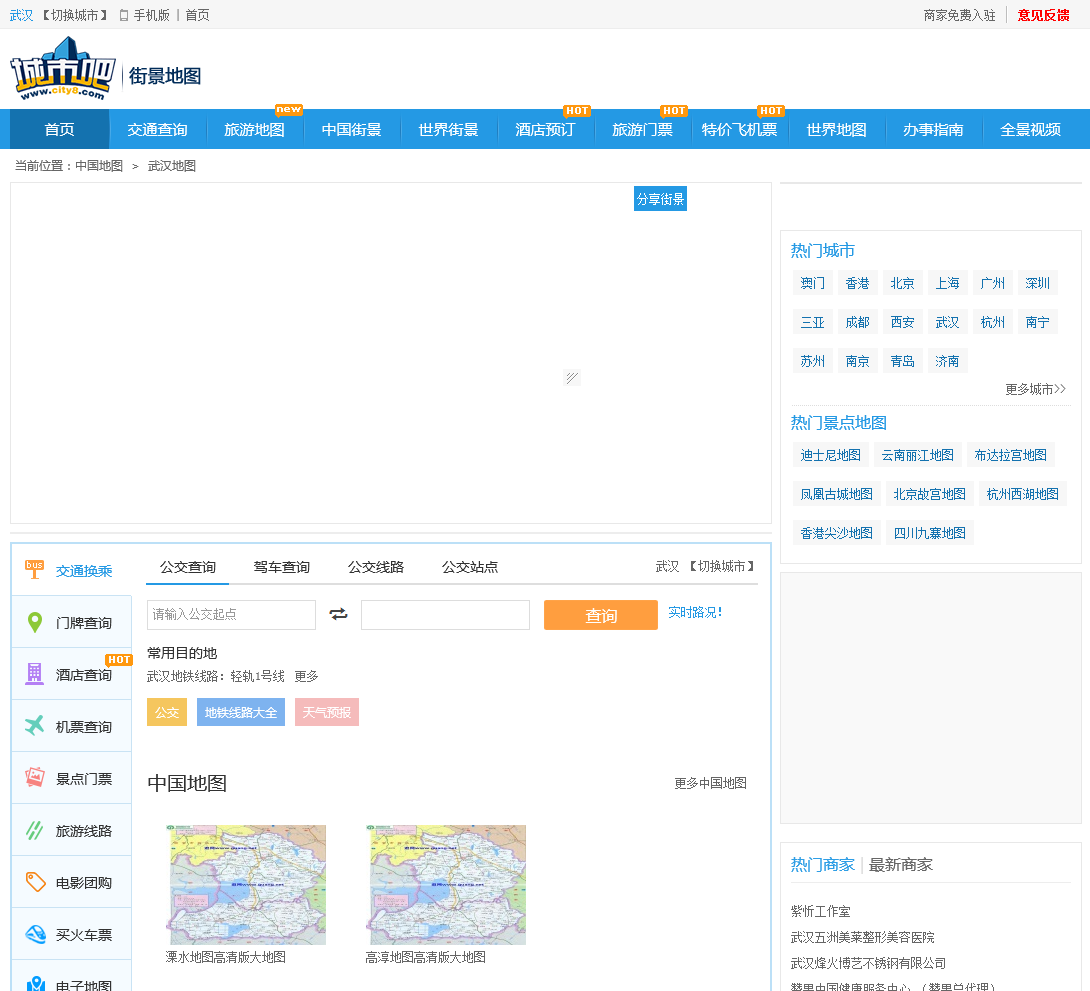Screen dimensions: 1090x991
Task: Expand 更多城市>> list
Action: pyautogui.click(x=1035, y=389)
